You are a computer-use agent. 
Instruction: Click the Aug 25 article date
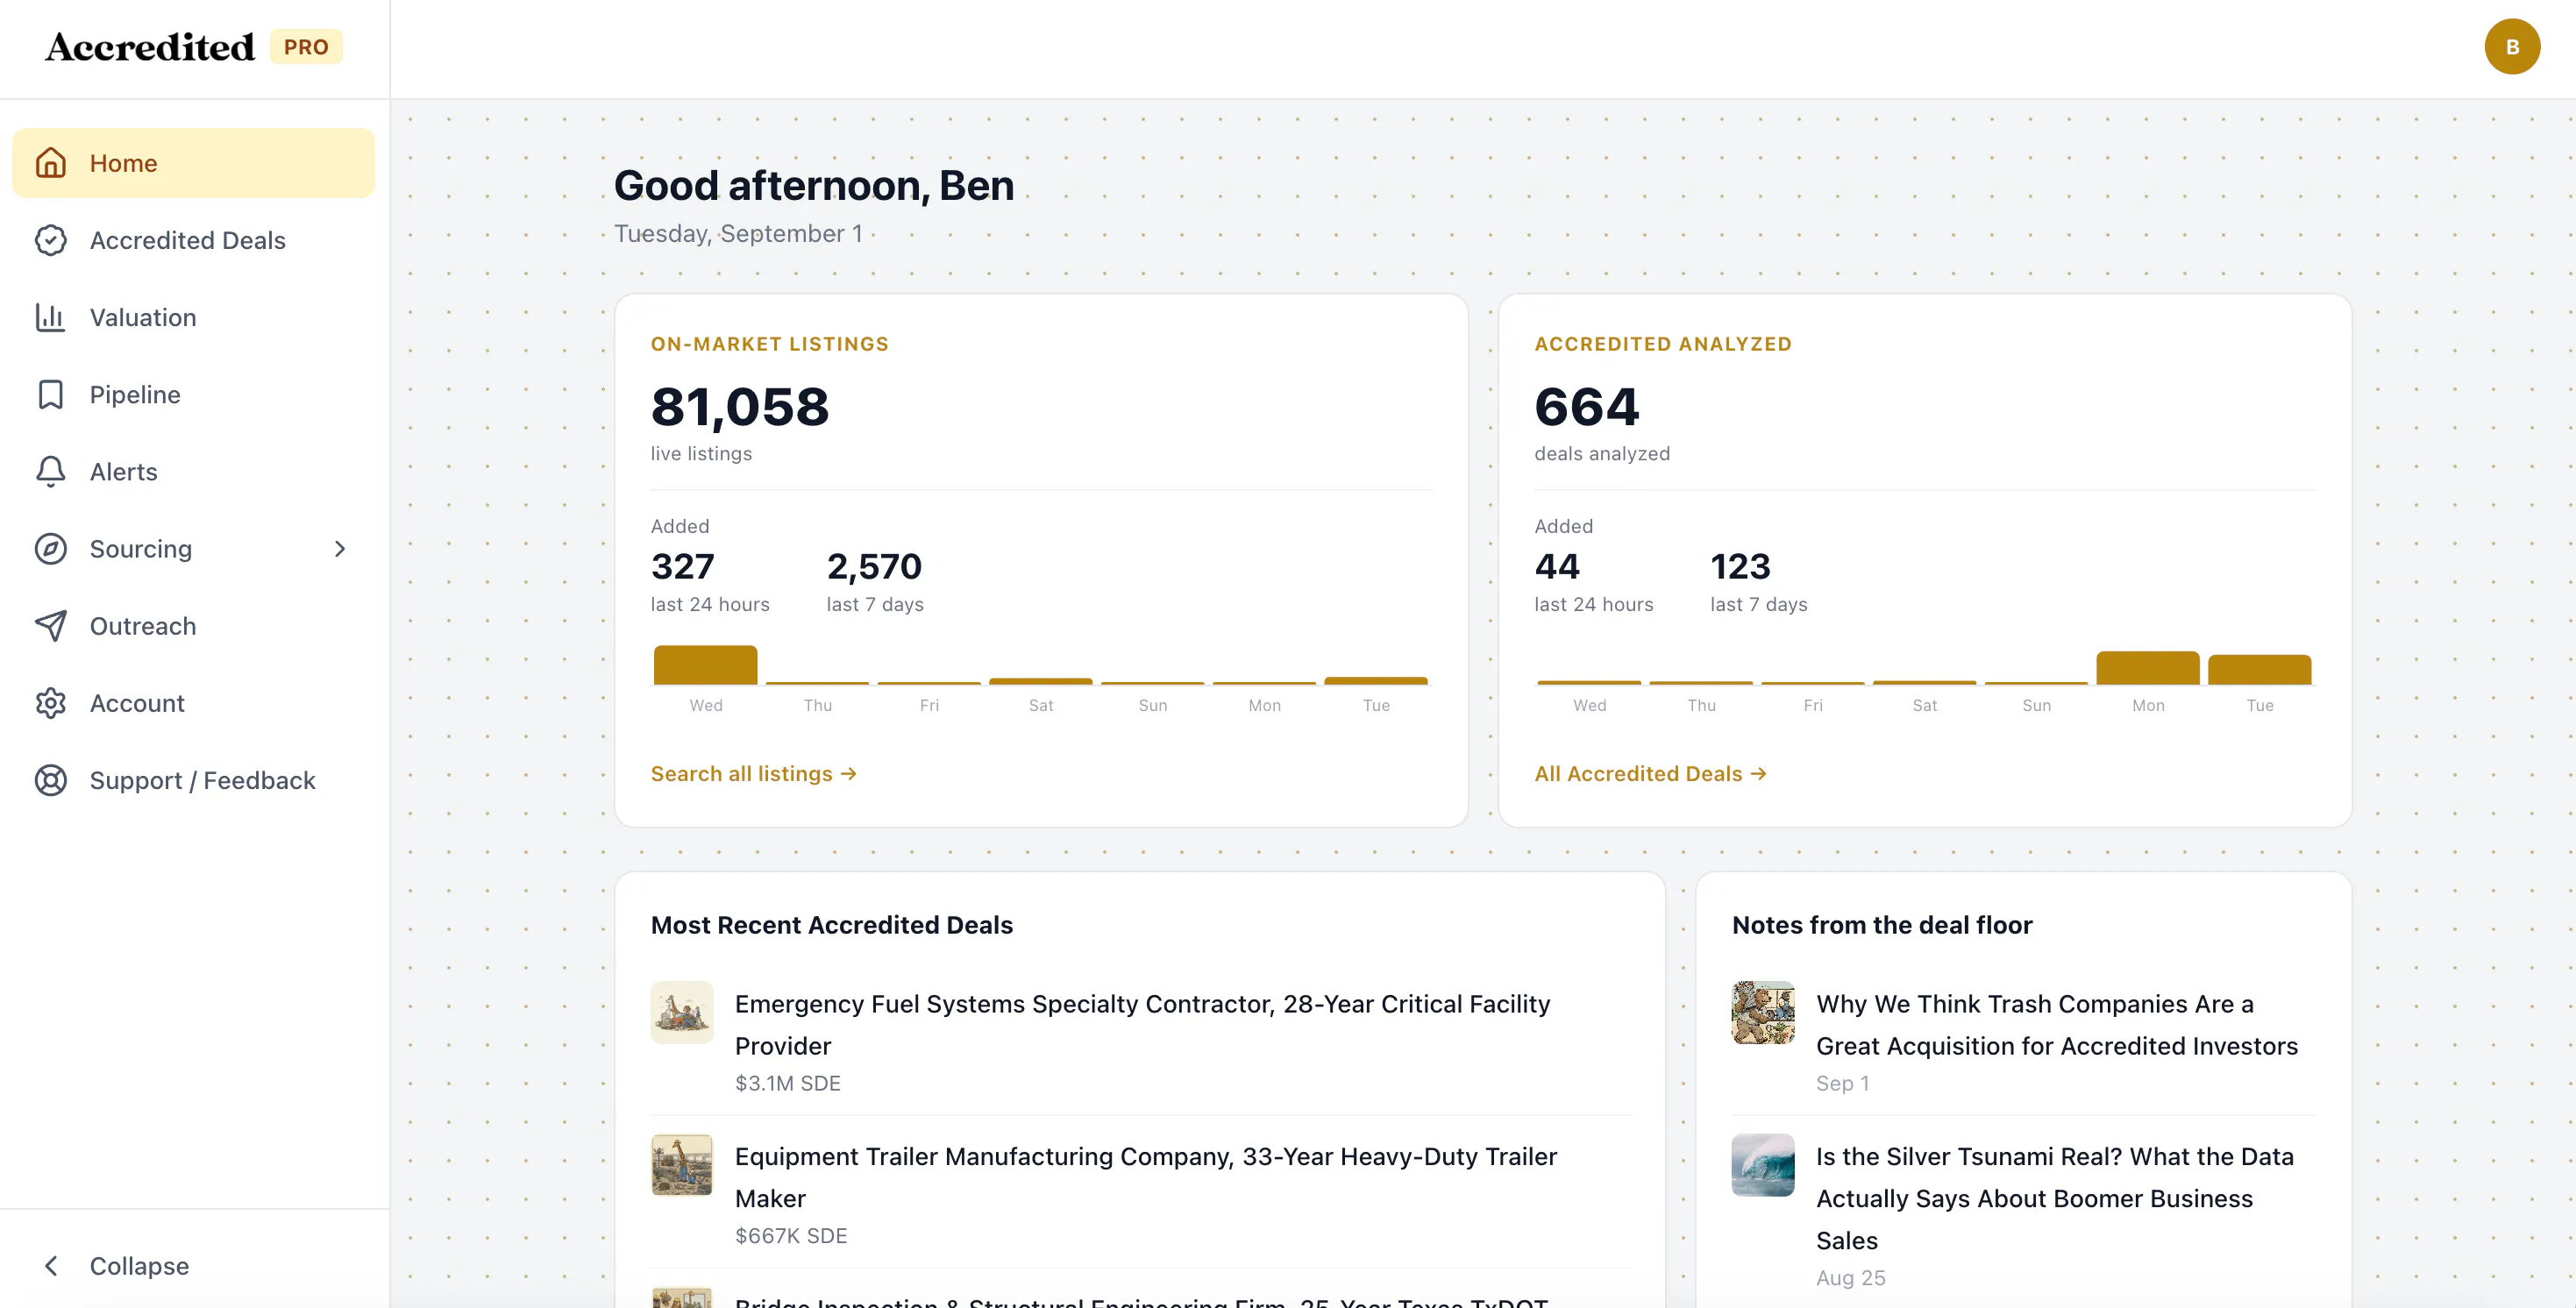(x=1851, y=1277)
